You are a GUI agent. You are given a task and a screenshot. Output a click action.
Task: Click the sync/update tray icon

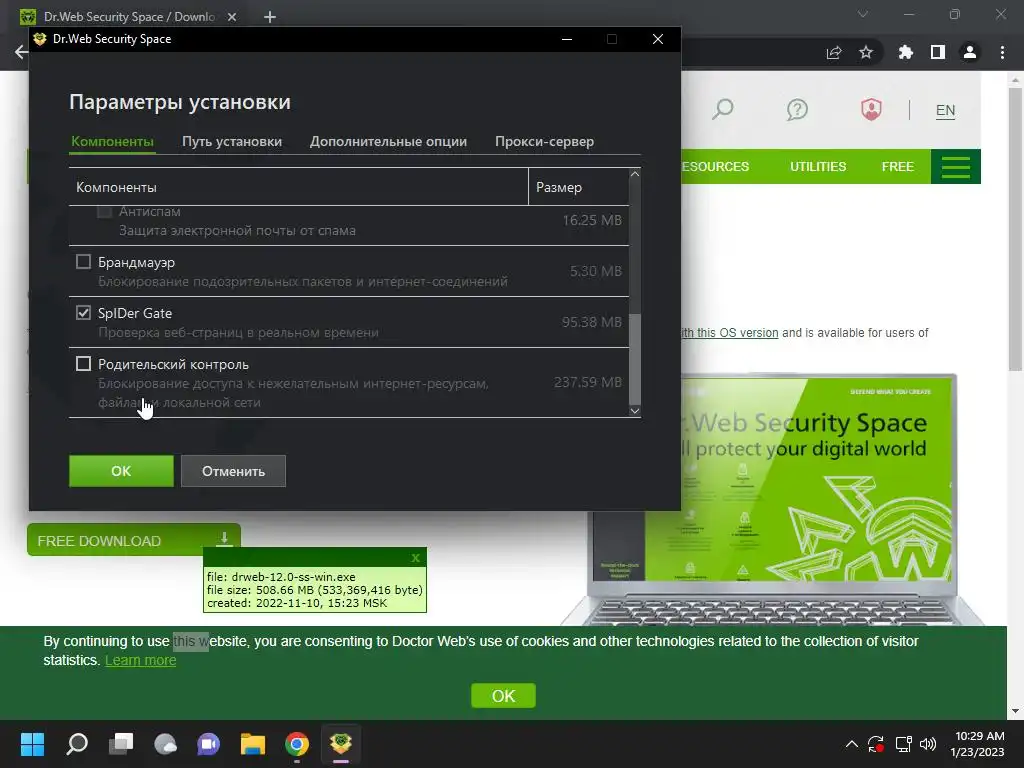pyautogui.click(x=876, y=744)
